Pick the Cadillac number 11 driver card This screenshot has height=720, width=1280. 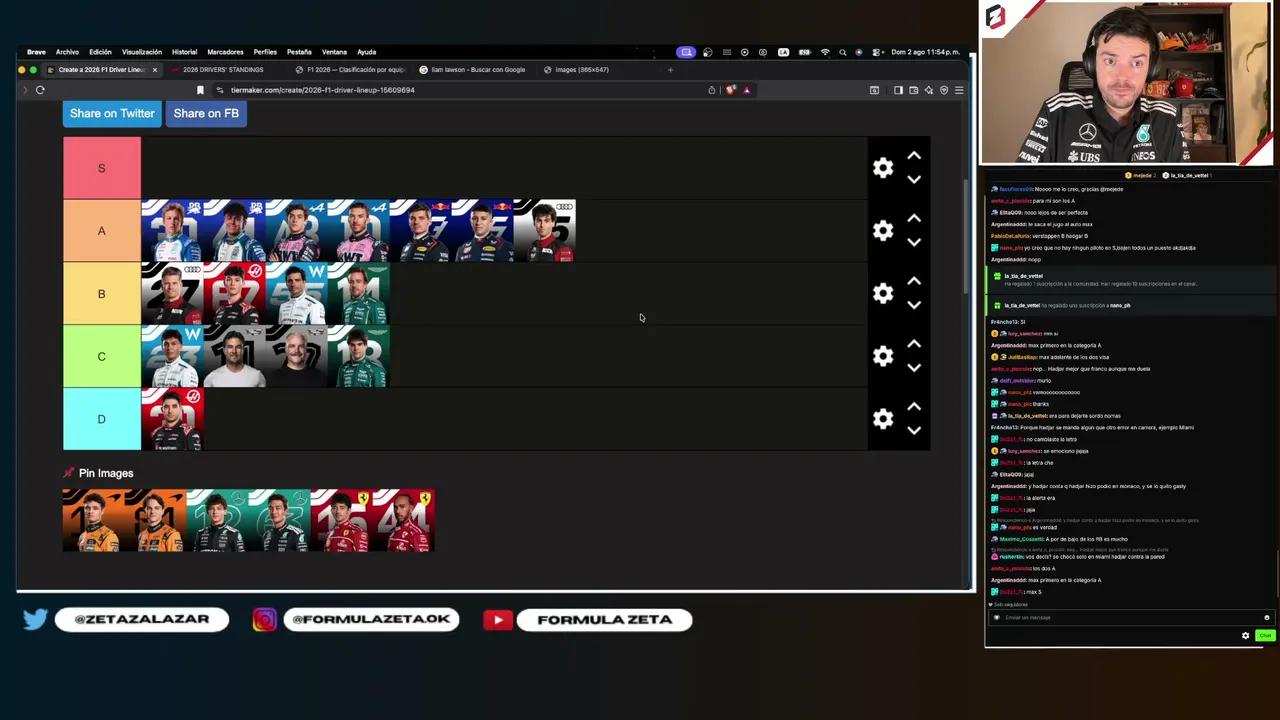[234, 356]
